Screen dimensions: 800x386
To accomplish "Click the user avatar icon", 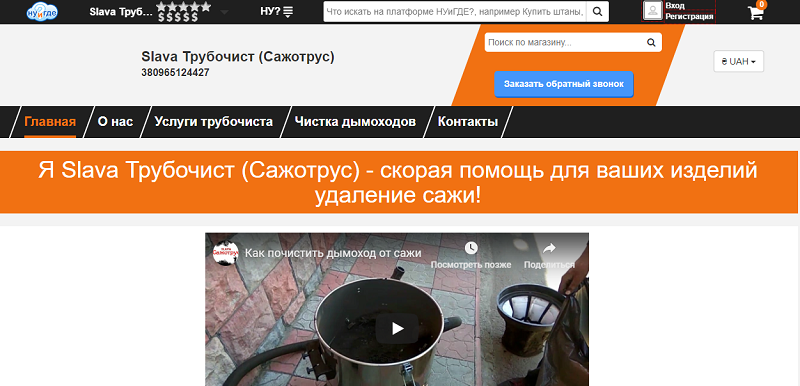I will (653, 11).
